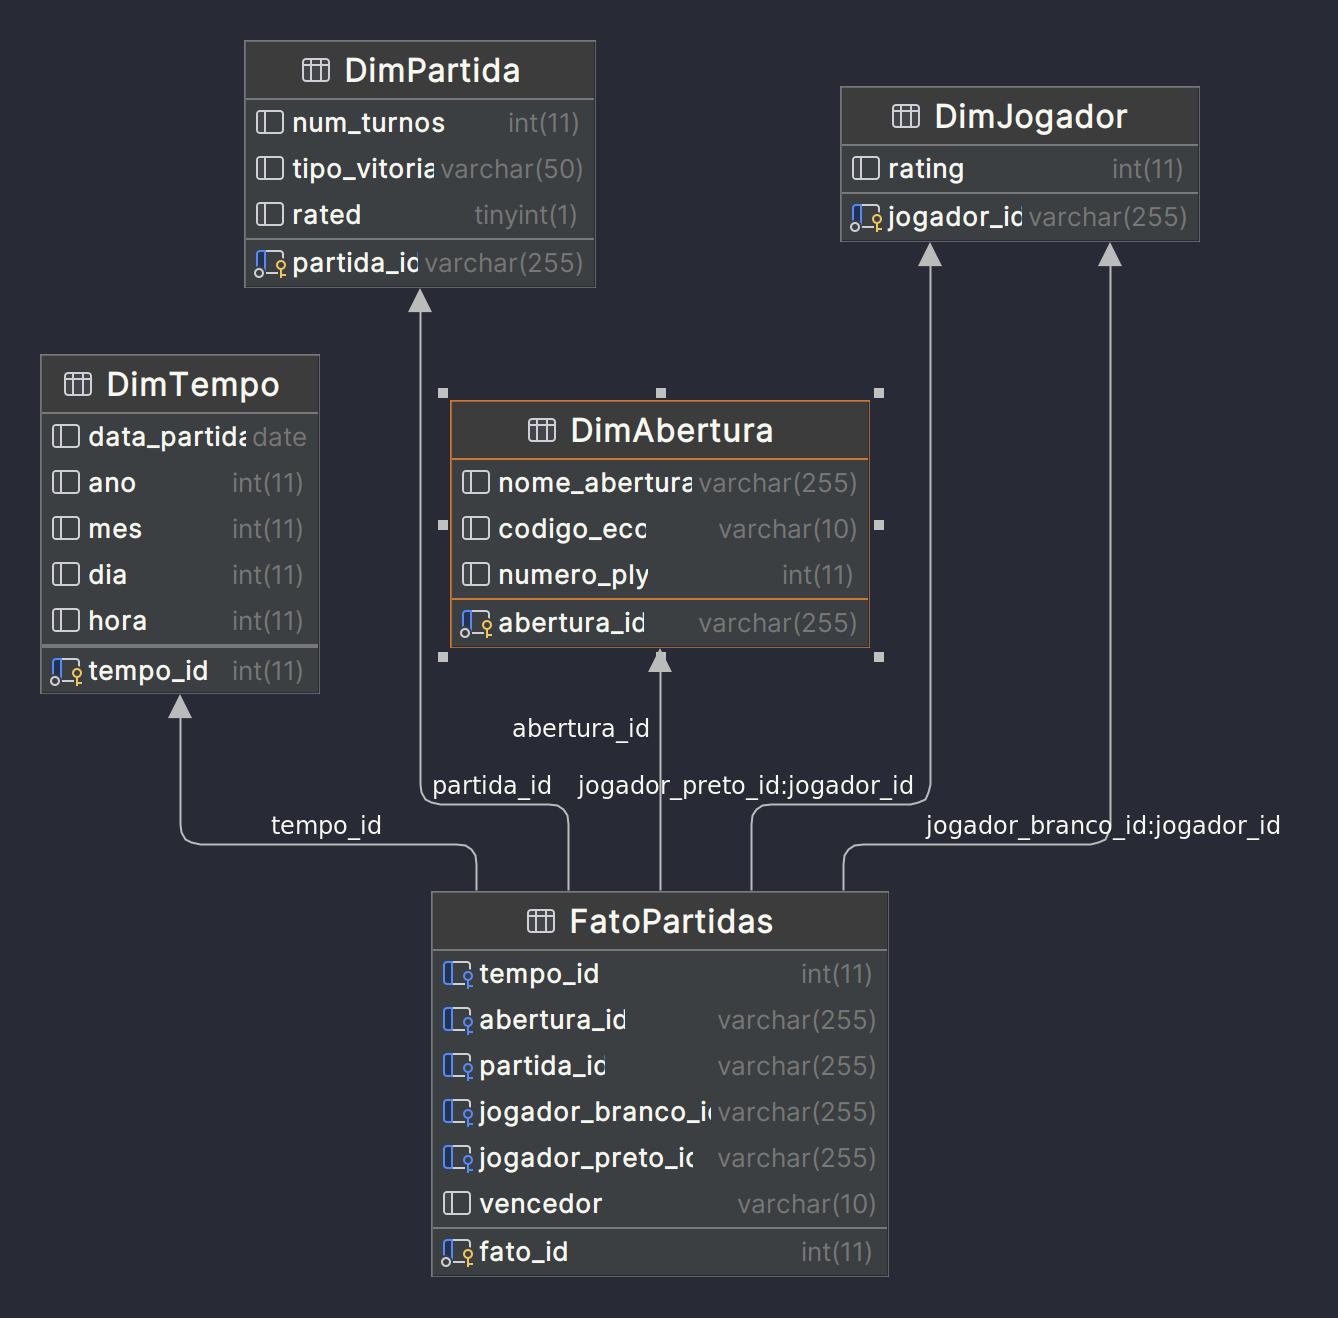Click the primary key icon of jogador_id in DimJogador
Viewport: 1338px width, 1318px height.
click(866, 217)
